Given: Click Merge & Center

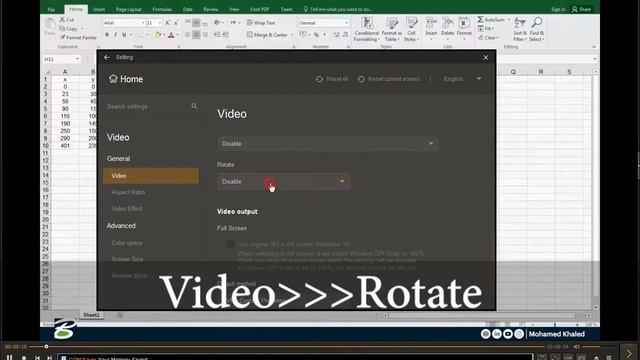Looking at the screenshot, I should 268,35.
